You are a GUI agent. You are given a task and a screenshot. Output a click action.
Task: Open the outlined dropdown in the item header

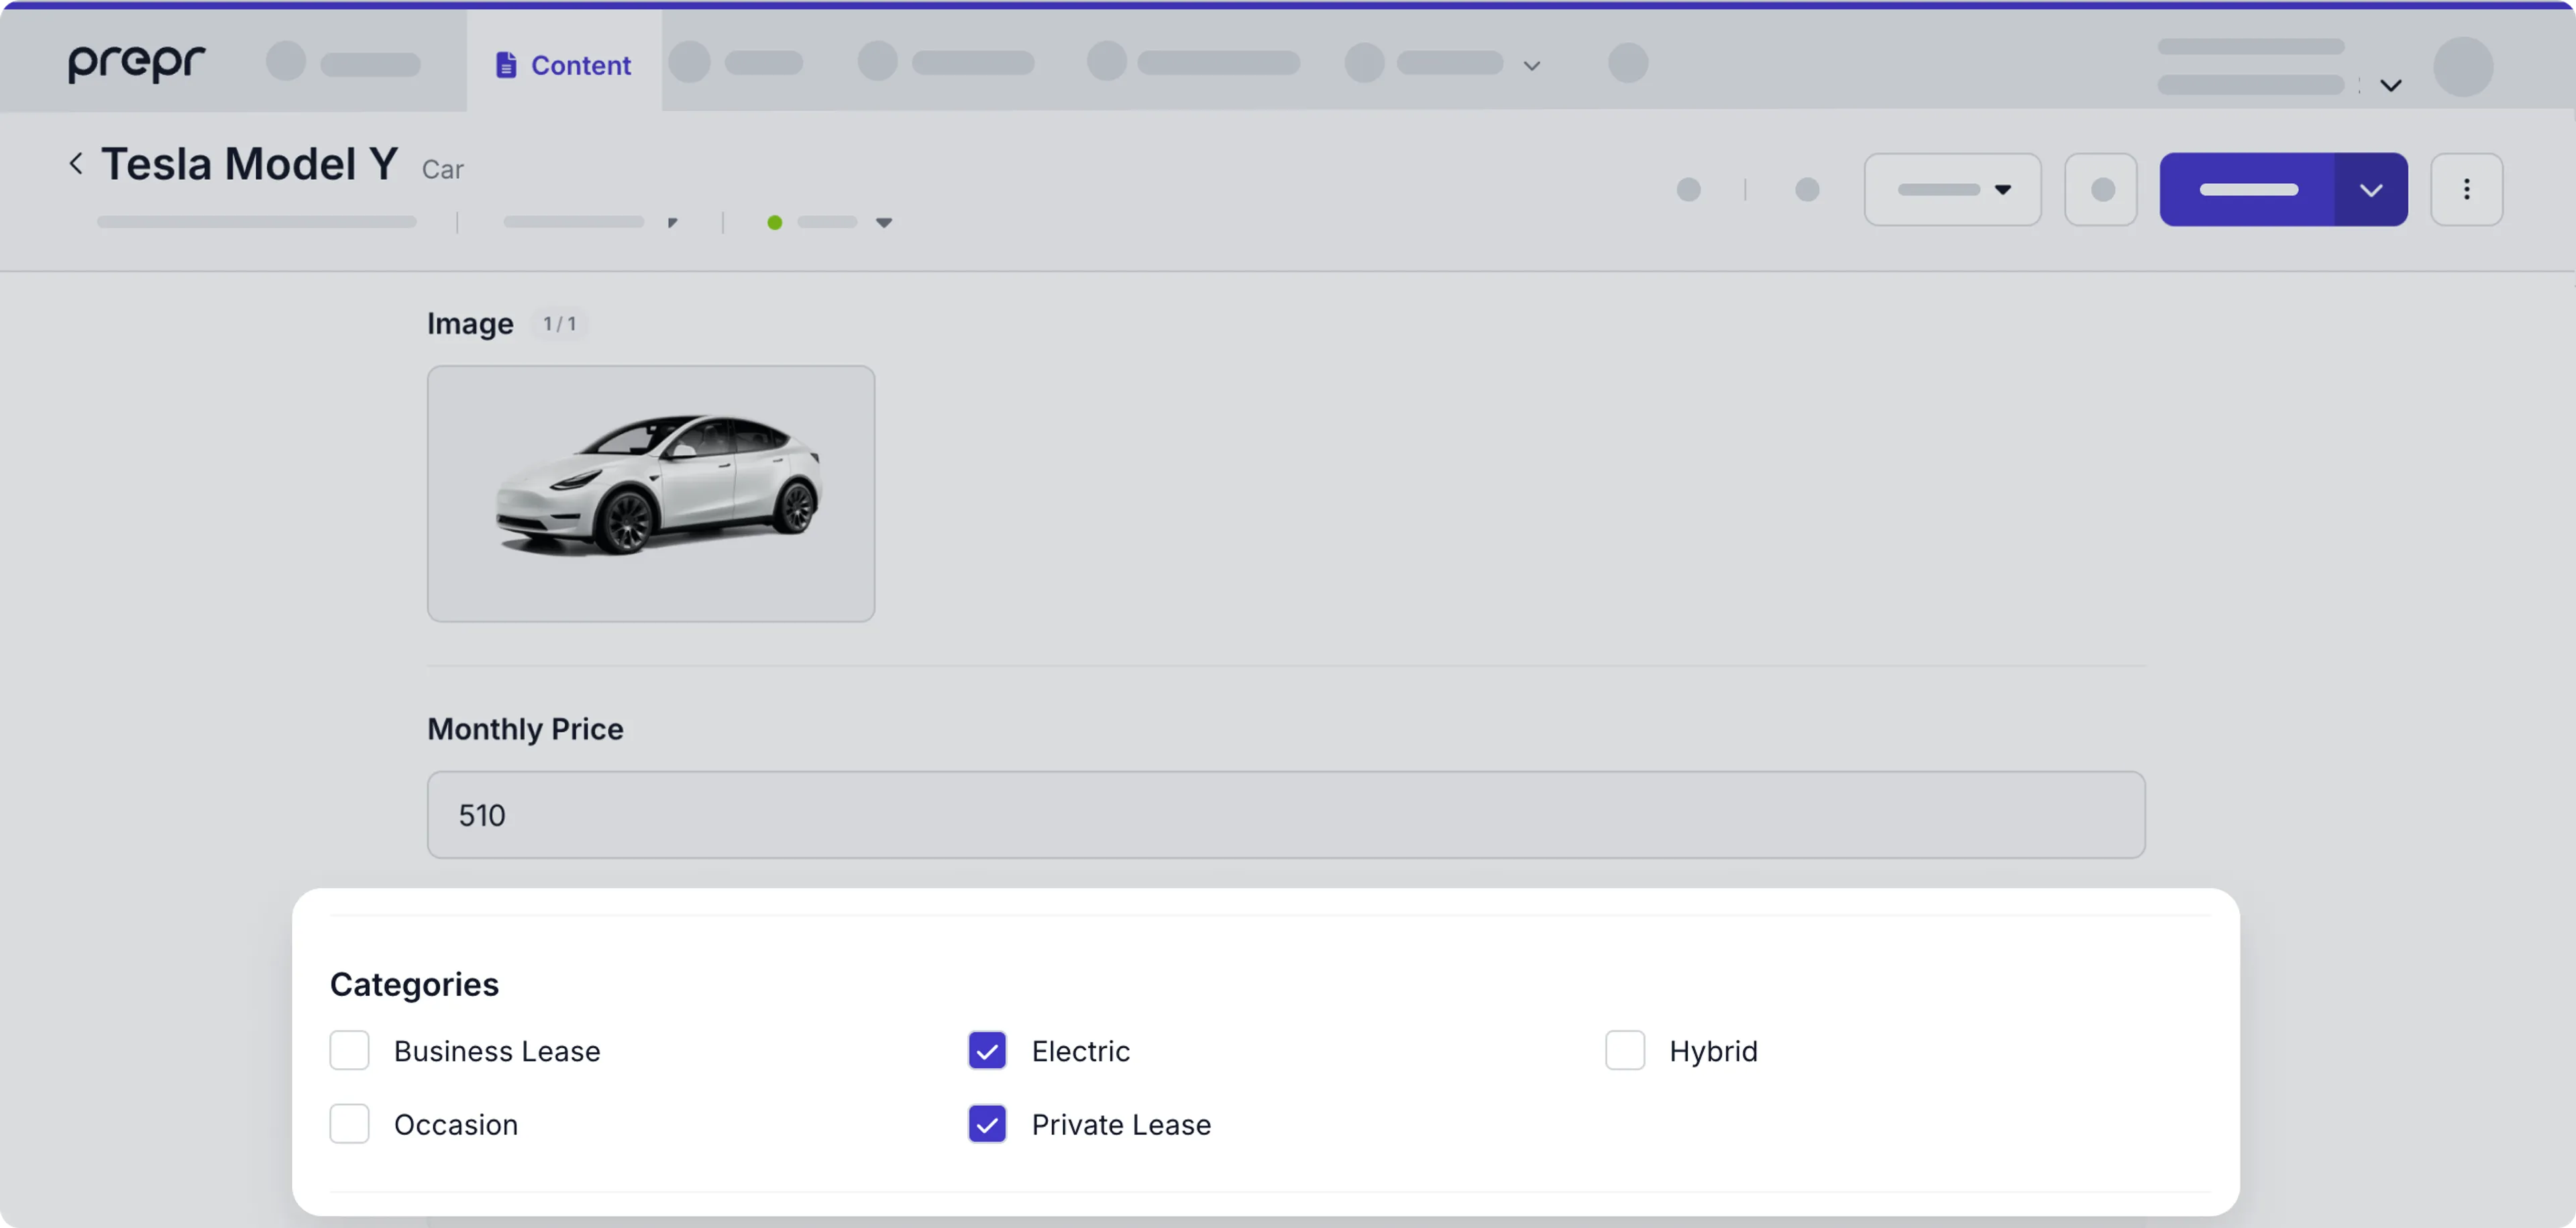tap(1952, 190)
